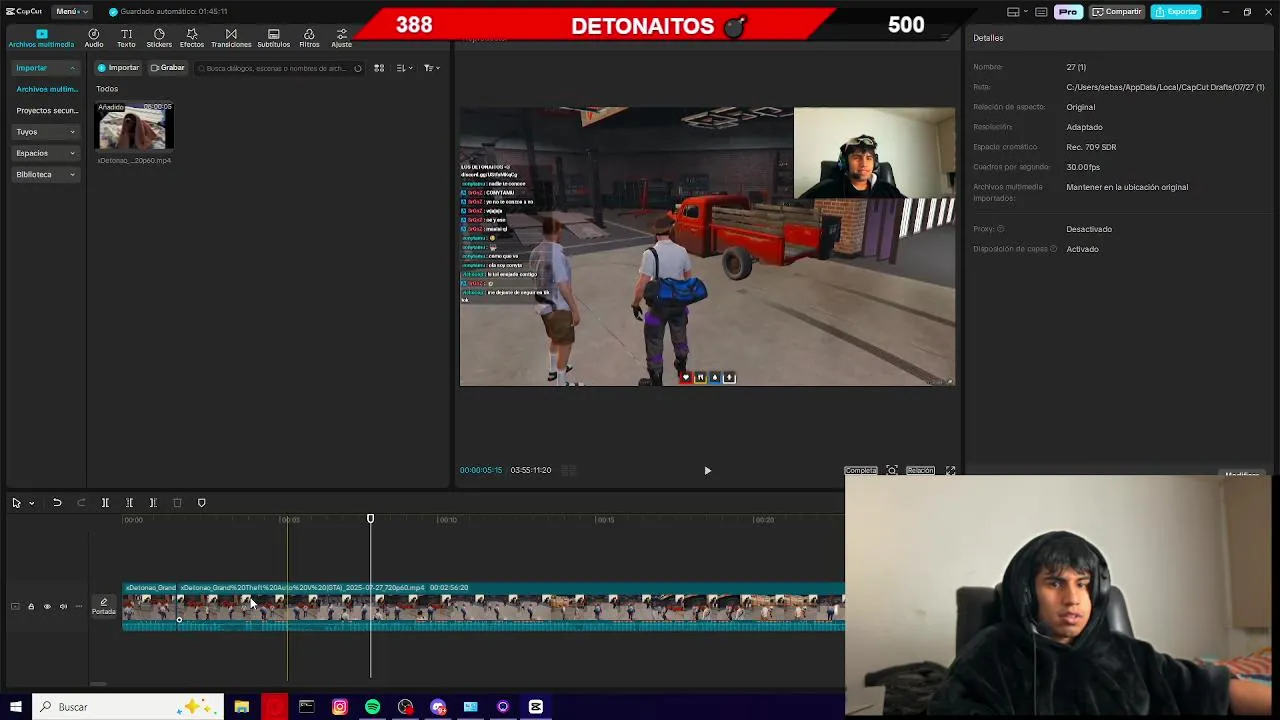1280x720 pixels.
Task: Click the Relación aspect ratio button
Action: 920,470
